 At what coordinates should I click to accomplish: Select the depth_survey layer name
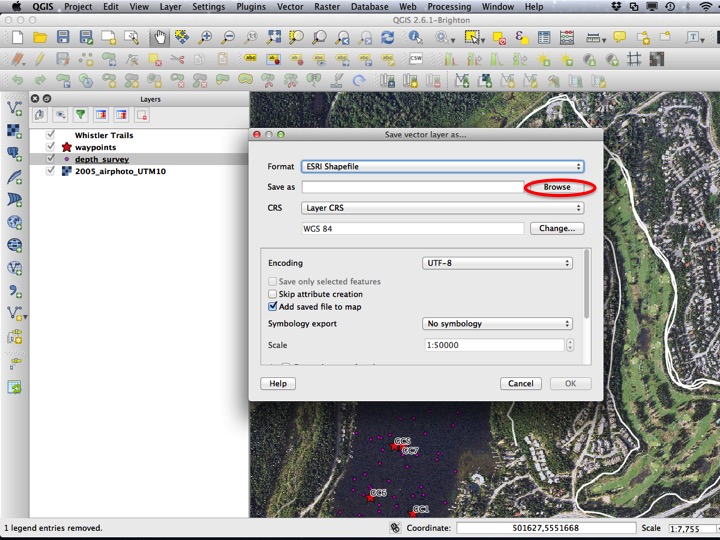[102, 159]
